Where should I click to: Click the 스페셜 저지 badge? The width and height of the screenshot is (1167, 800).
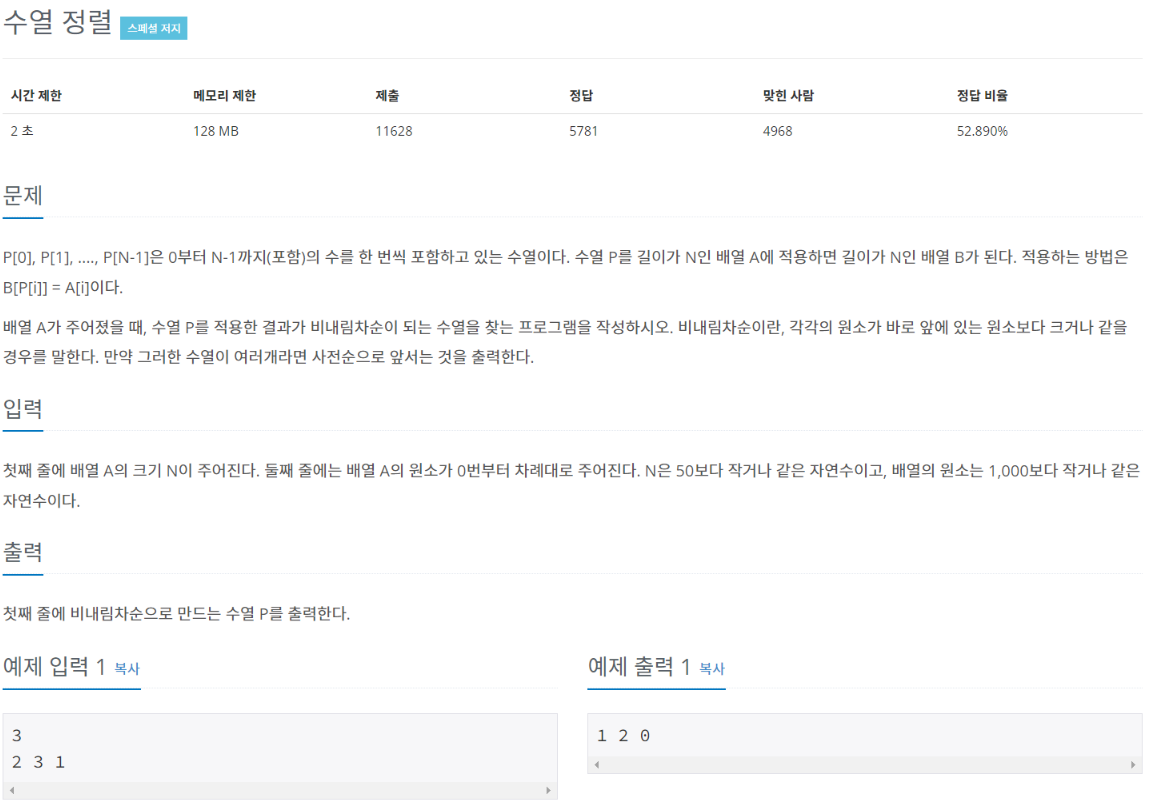tap(153, 28)
